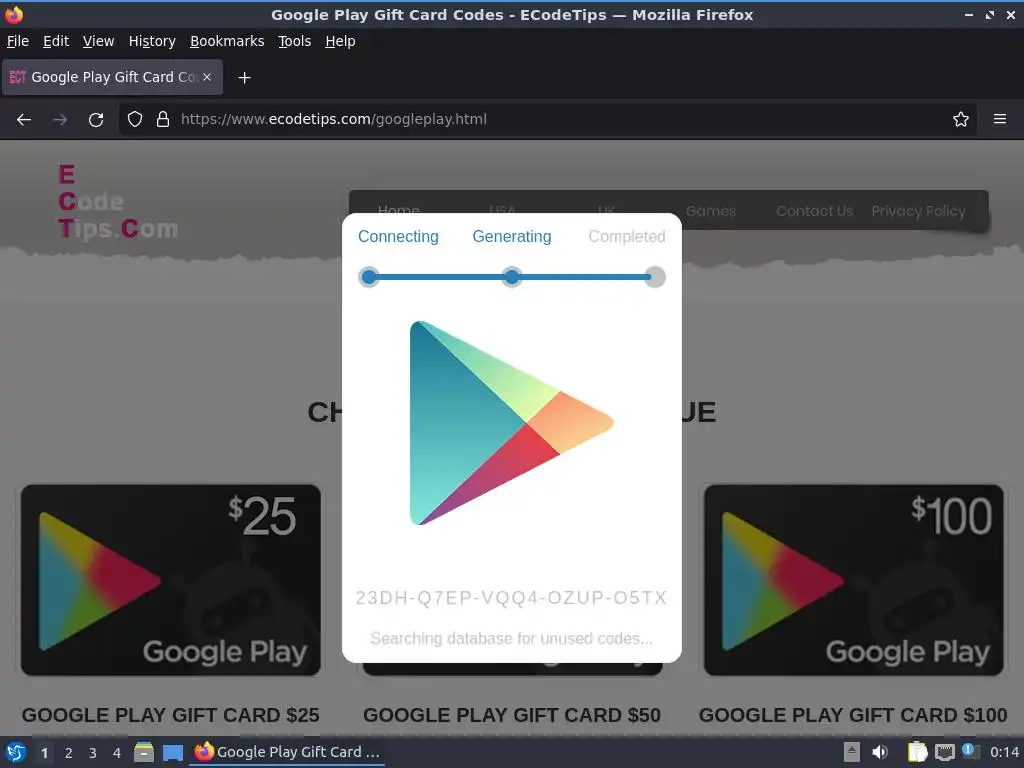
Task: Open the Tools menu
Action: [x=295, y=41]
